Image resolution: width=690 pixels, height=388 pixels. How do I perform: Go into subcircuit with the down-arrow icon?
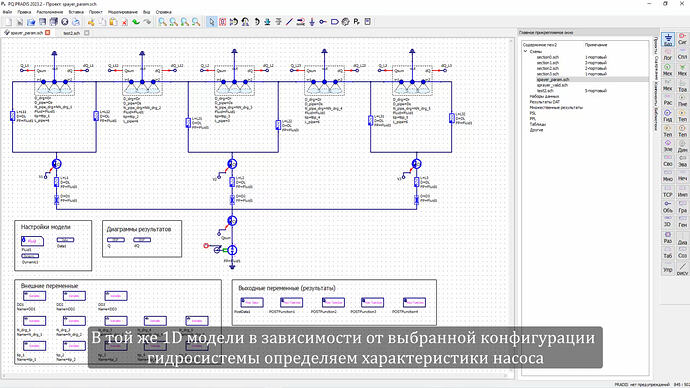tap(267, 22)
